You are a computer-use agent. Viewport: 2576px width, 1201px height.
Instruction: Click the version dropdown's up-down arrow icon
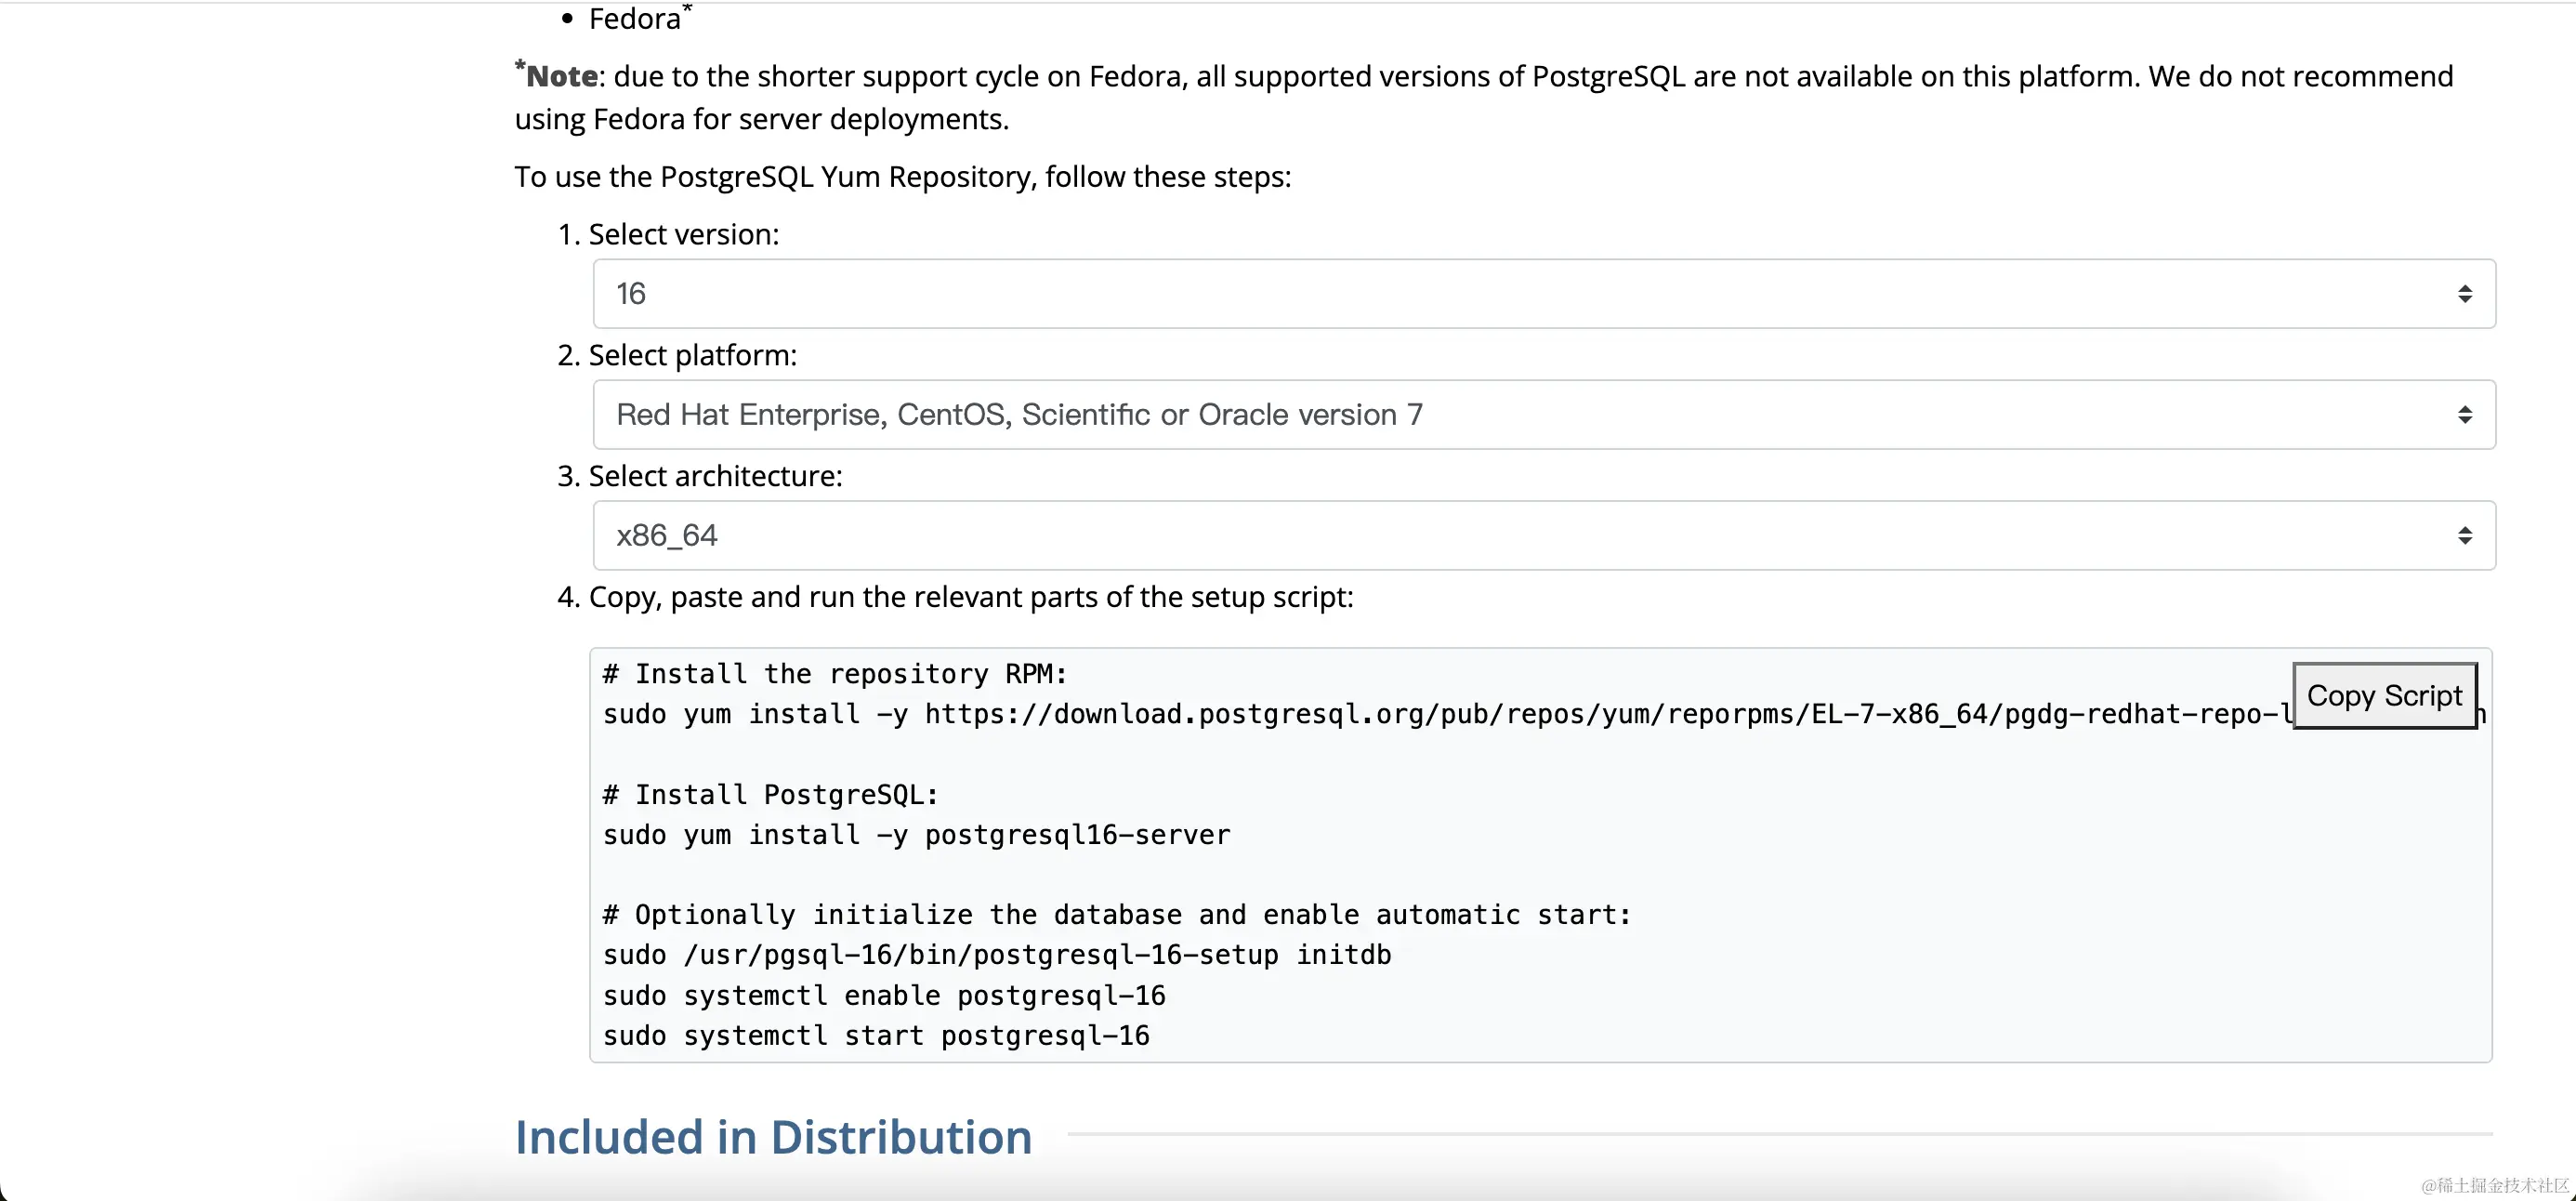(x=2464, y=294)
